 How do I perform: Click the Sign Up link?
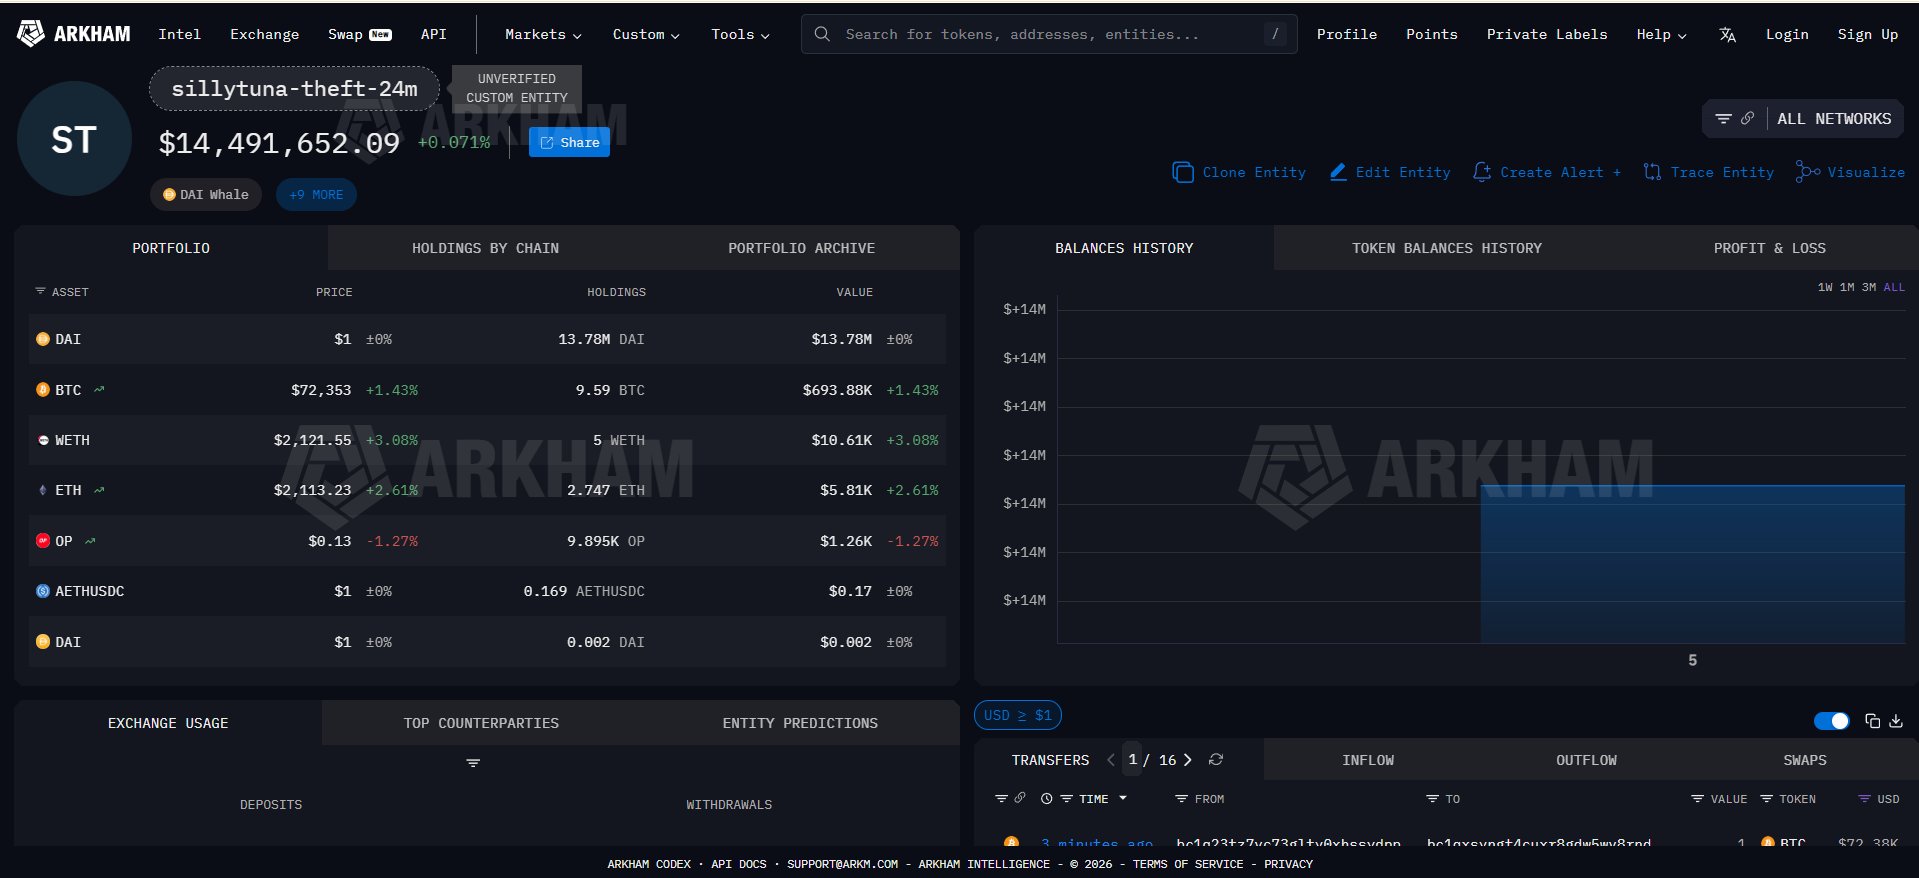[x=1867, y=34]
